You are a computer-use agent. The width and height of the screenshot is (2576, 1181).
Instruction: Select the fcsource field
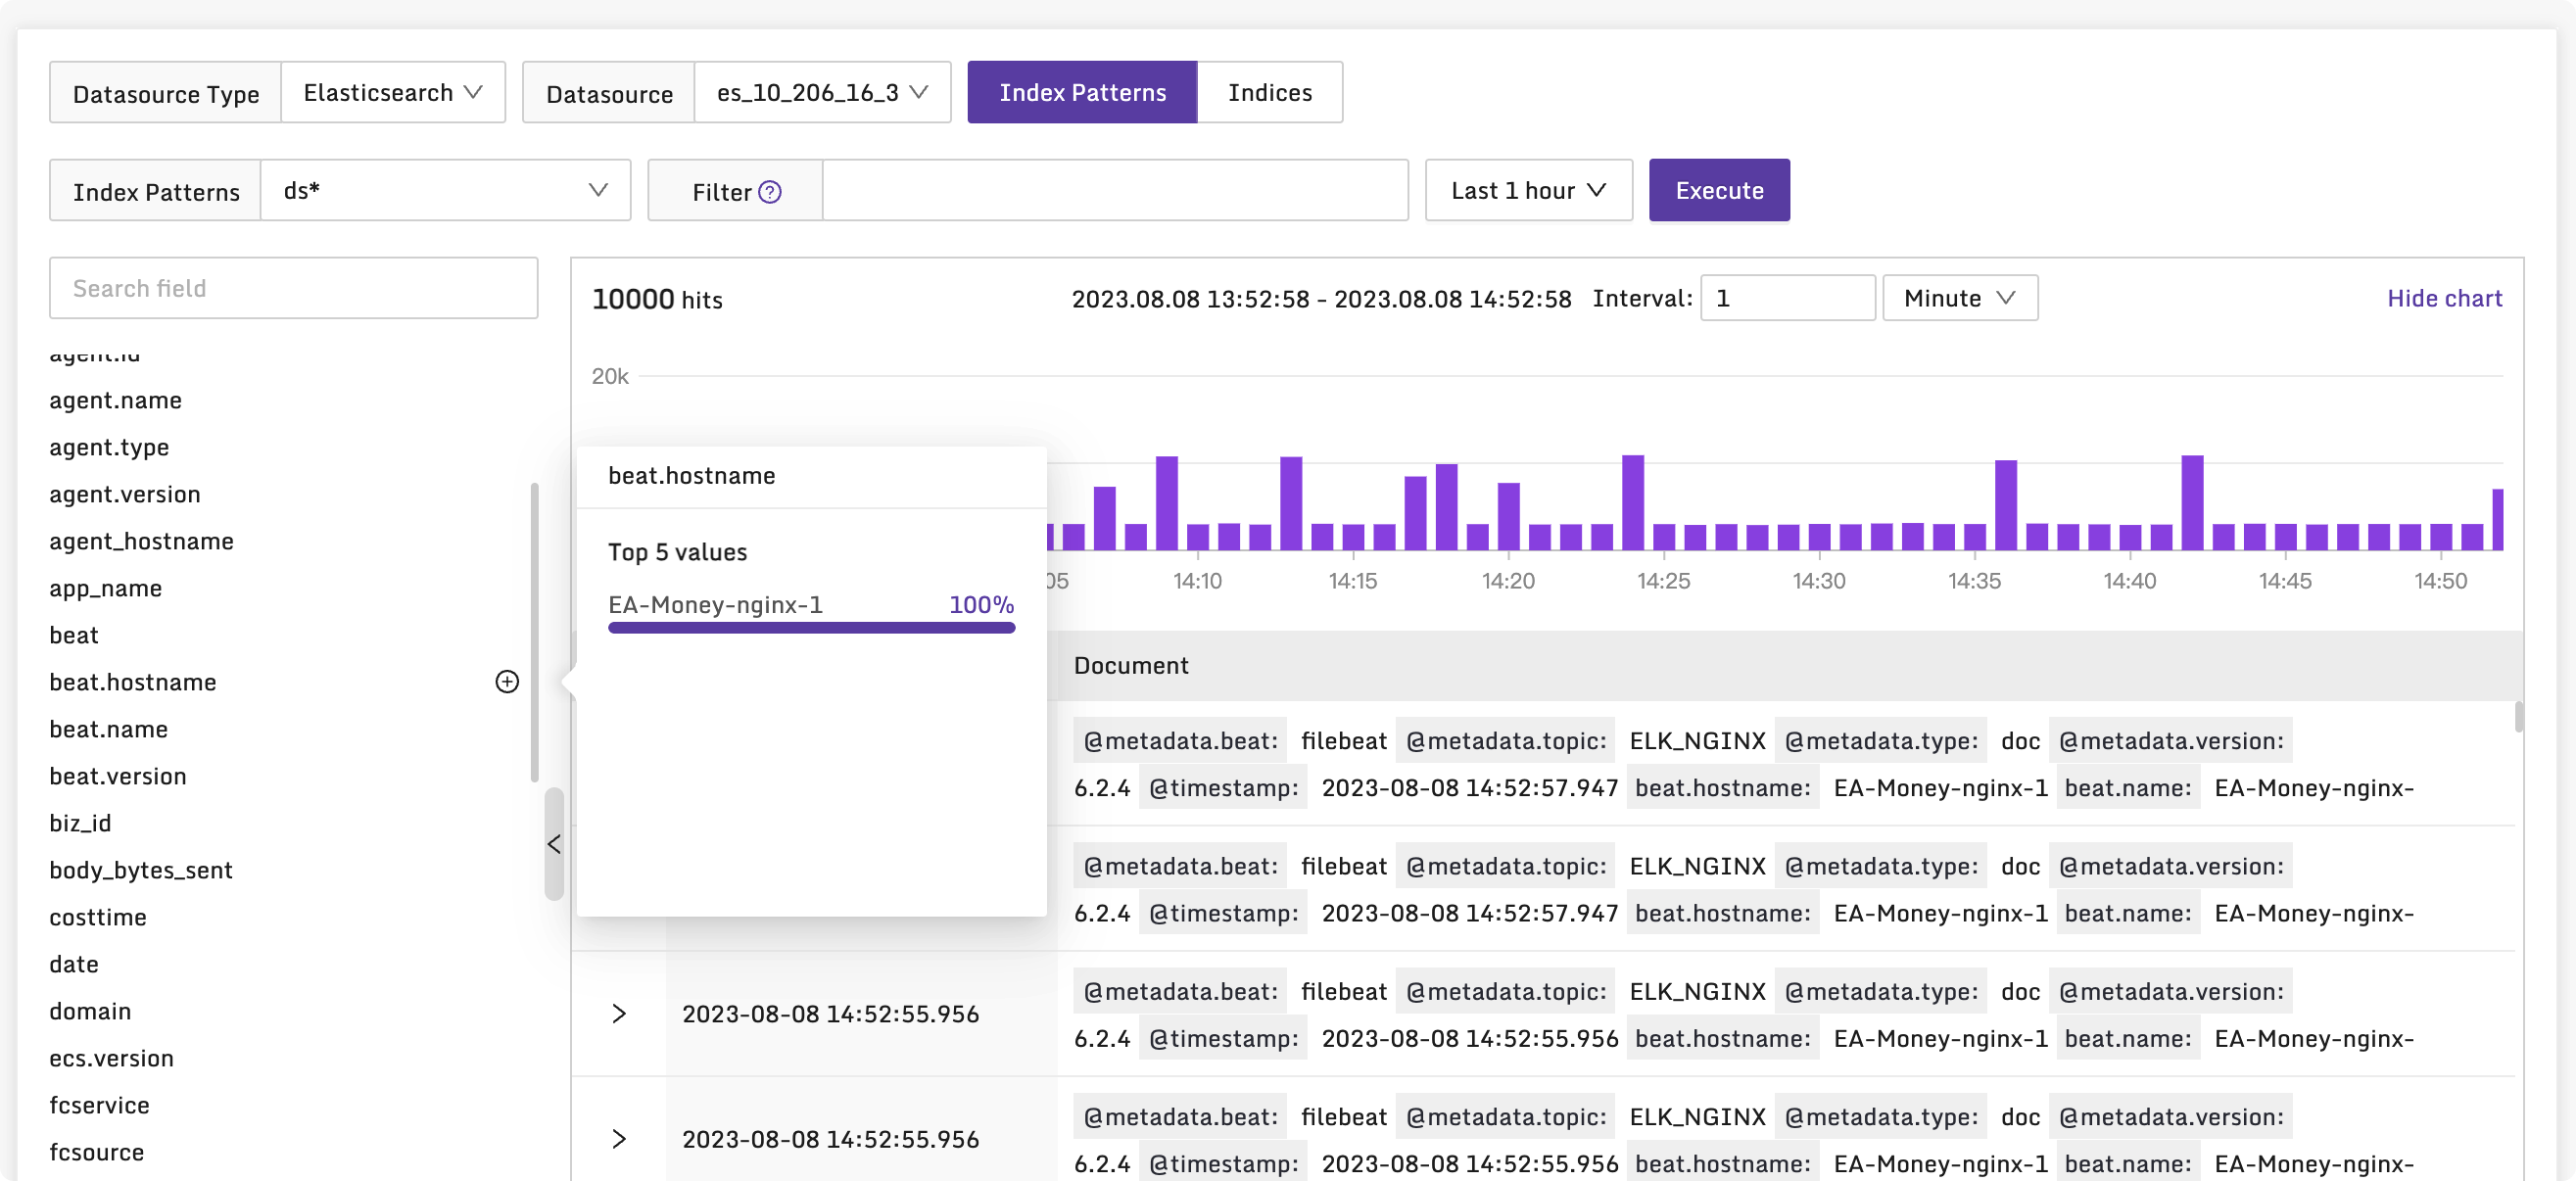pos(97,1152)
